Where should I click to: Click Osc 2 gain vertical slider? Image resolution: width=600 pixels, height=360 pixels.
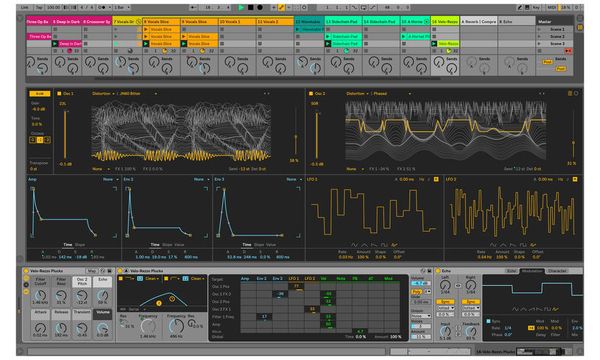(x=317, y=134)
